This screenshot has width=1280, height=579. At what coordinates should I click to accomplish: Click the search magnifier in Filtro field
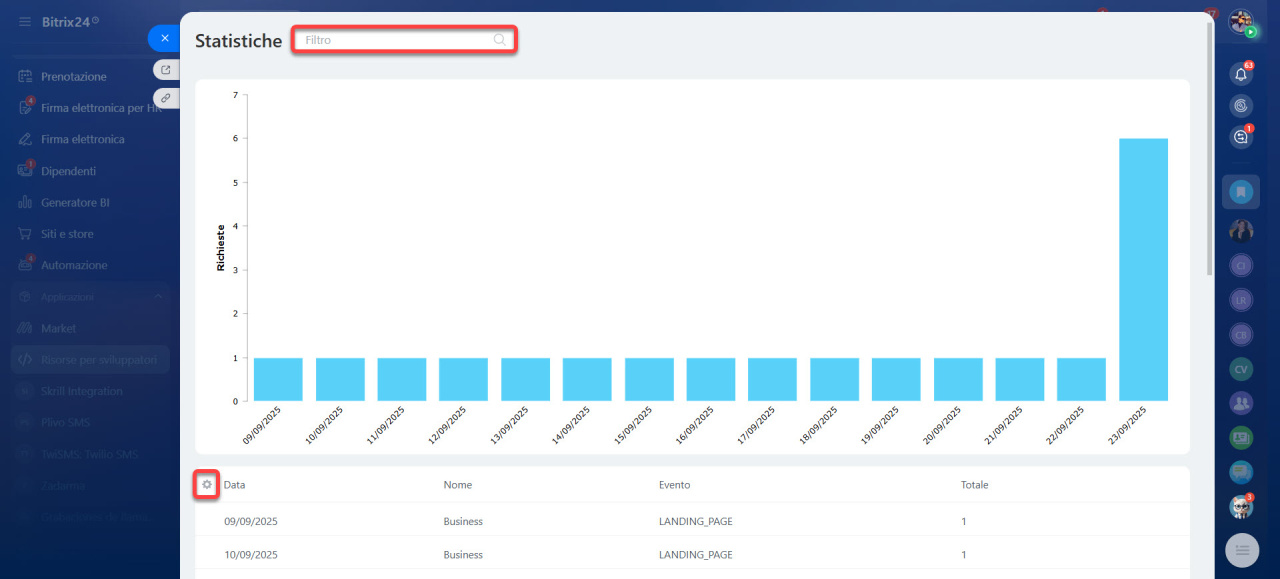(x=499, y=40)
